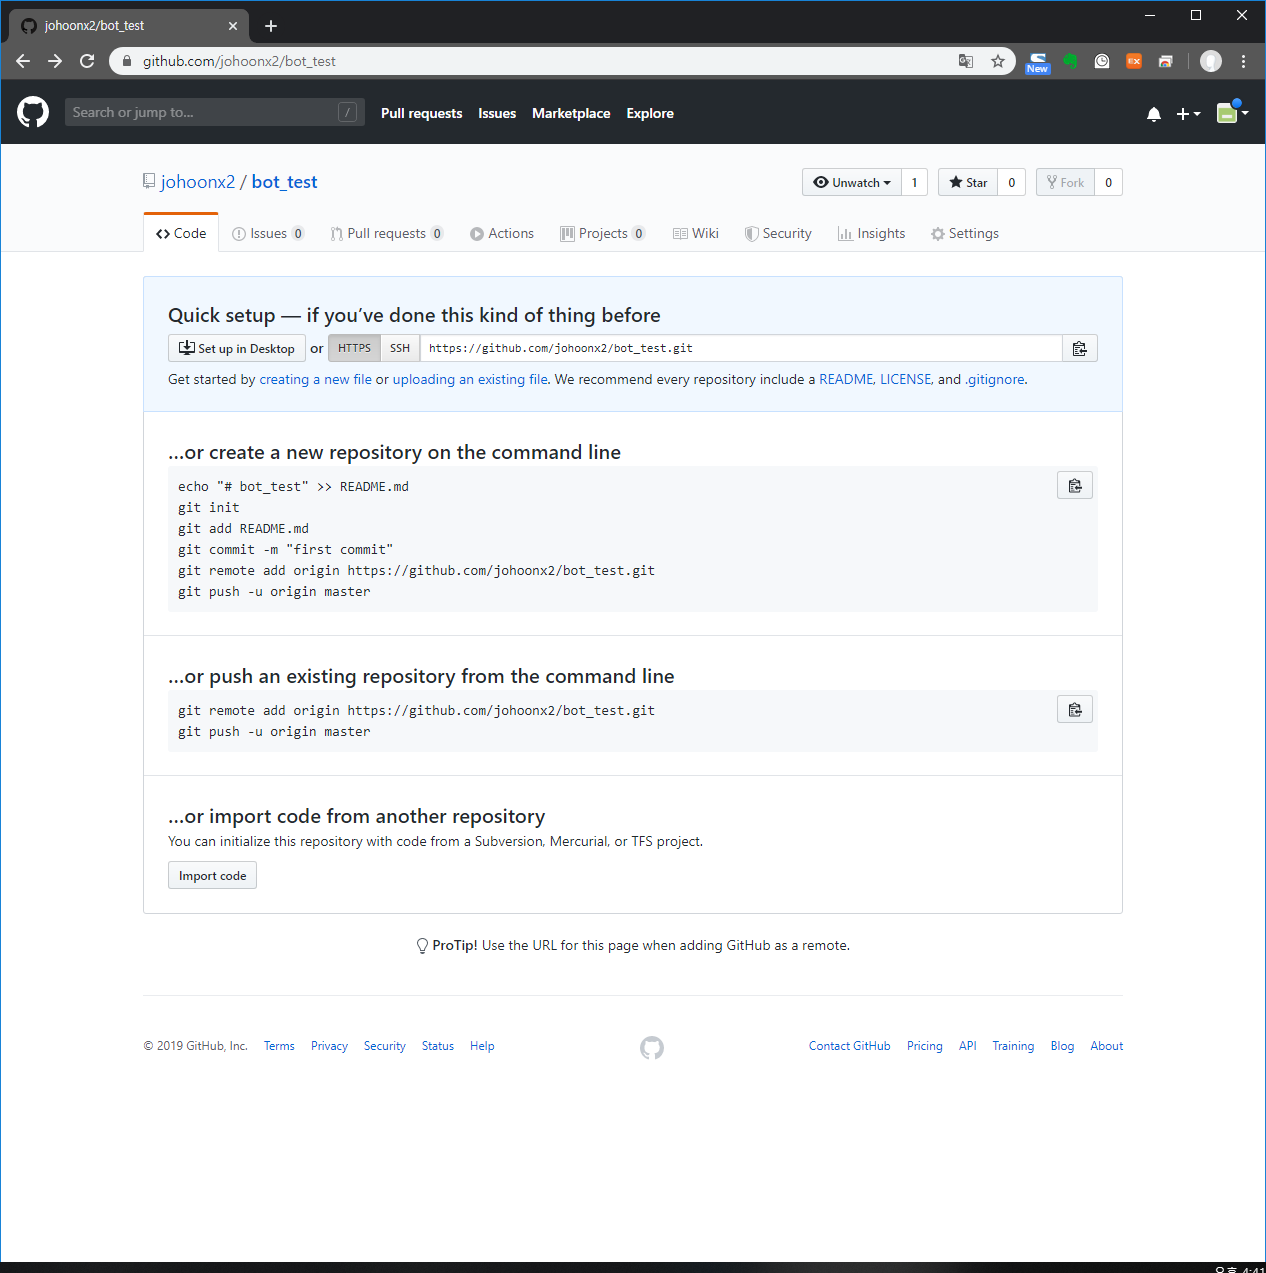Screen dimensions: 1266x1273
Task: Open footer About link
Action: (x=1107, y=1046)
